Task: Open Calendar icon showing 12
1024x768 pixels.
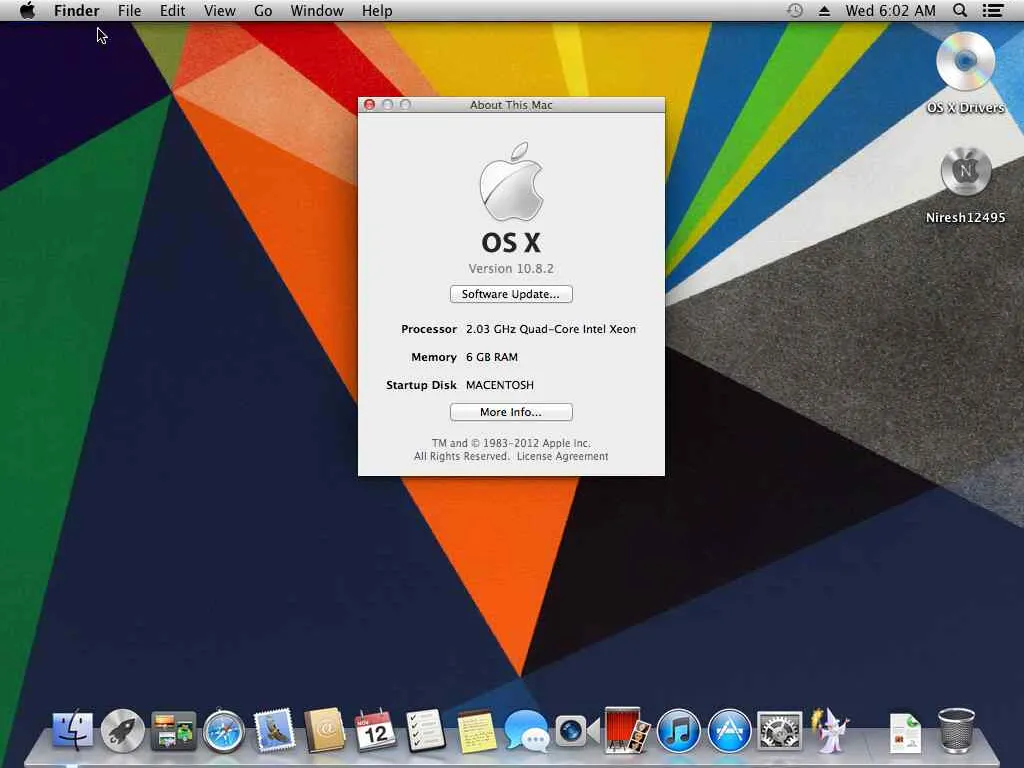Action: point(375,731)
